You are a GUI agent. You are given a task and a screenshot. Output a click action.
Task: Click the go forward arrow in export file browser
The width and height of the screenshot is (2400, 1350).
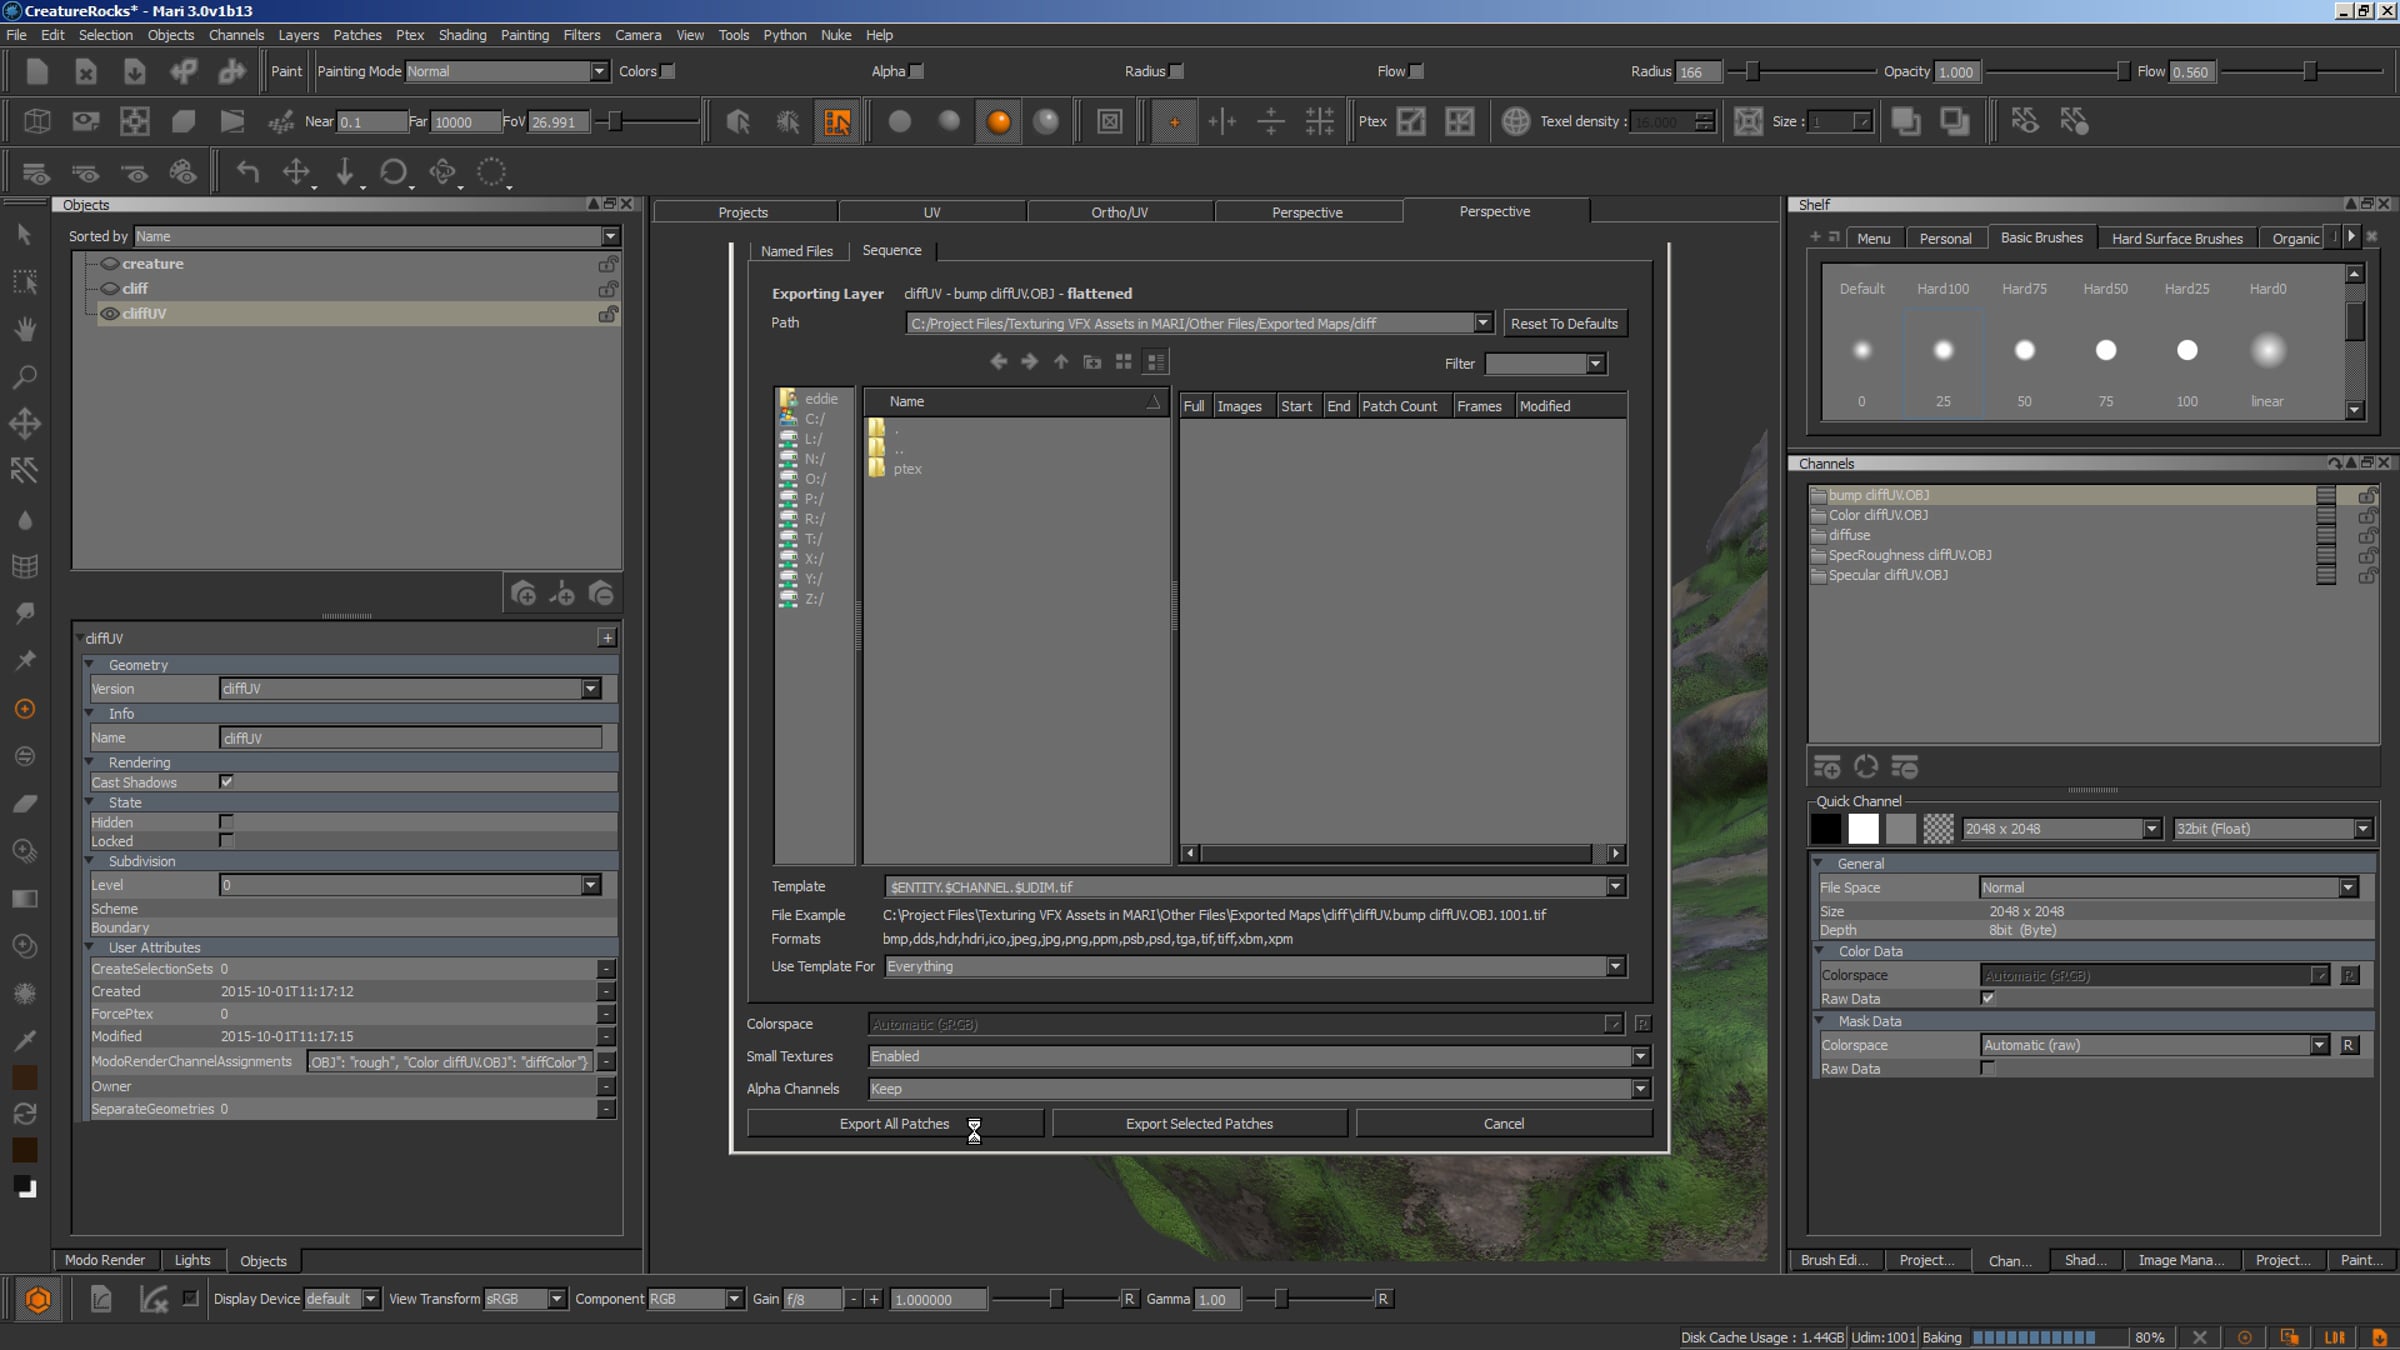(x=1029, y=362)
